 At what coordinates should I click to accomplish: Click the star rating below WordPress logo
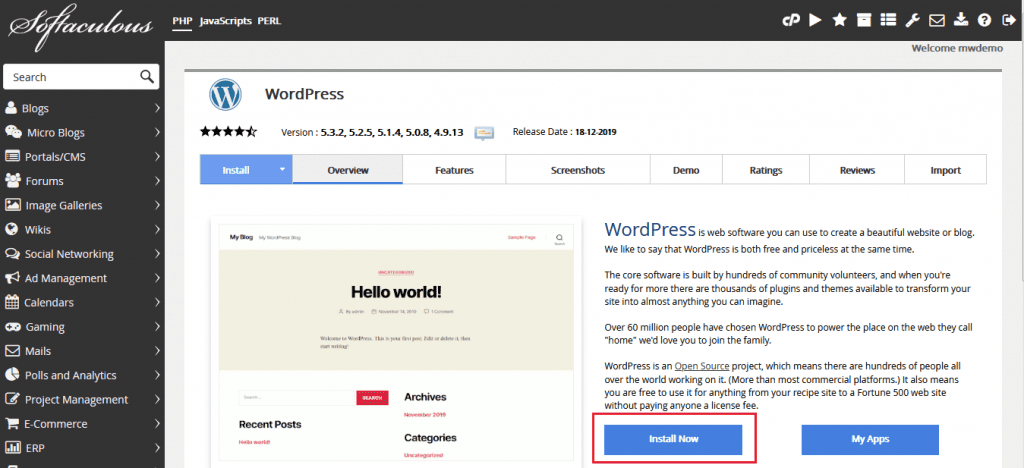229,132
